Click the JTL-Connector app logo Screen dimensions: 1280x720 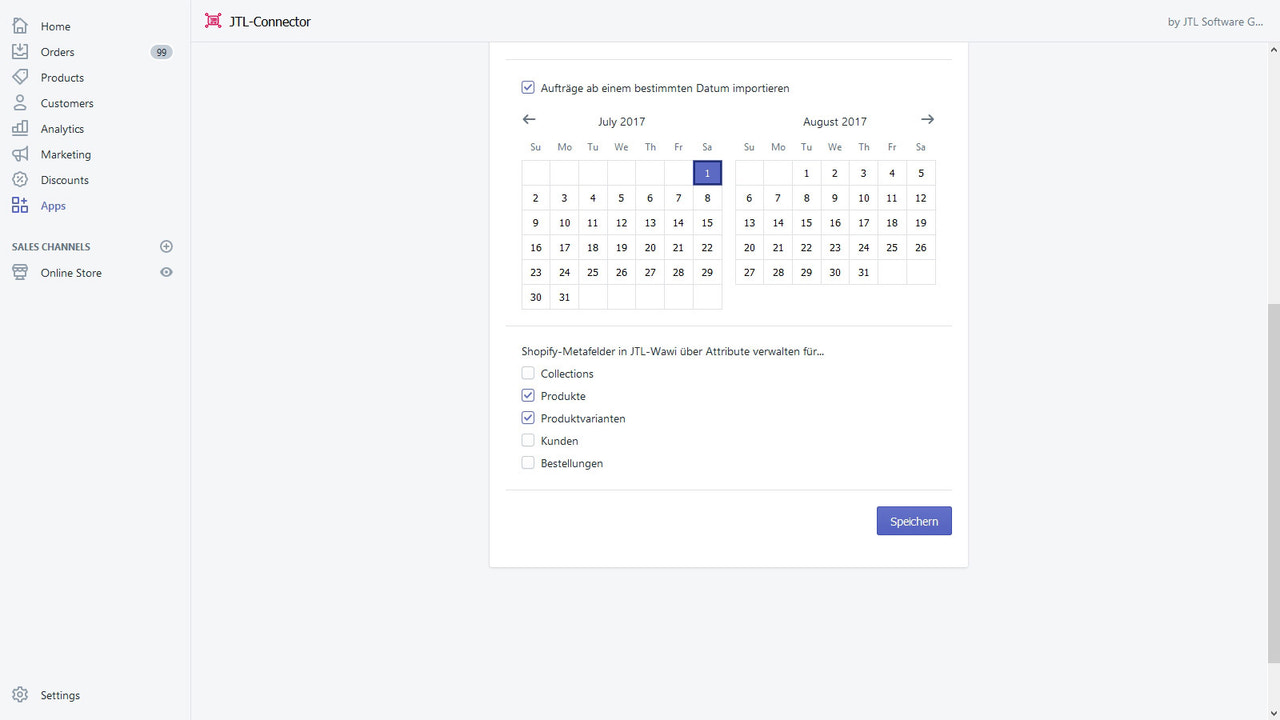click(212, 20)
